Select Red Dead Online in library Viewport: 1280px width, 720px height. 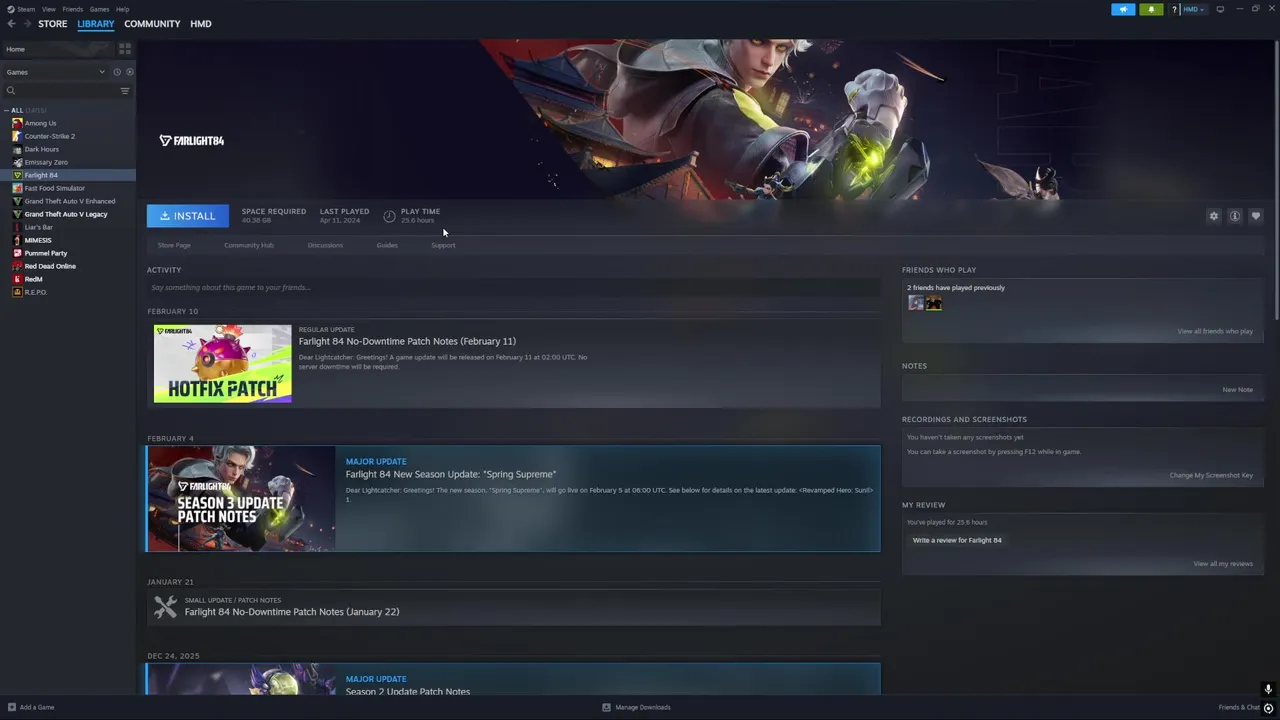click(x=68, y=266)
